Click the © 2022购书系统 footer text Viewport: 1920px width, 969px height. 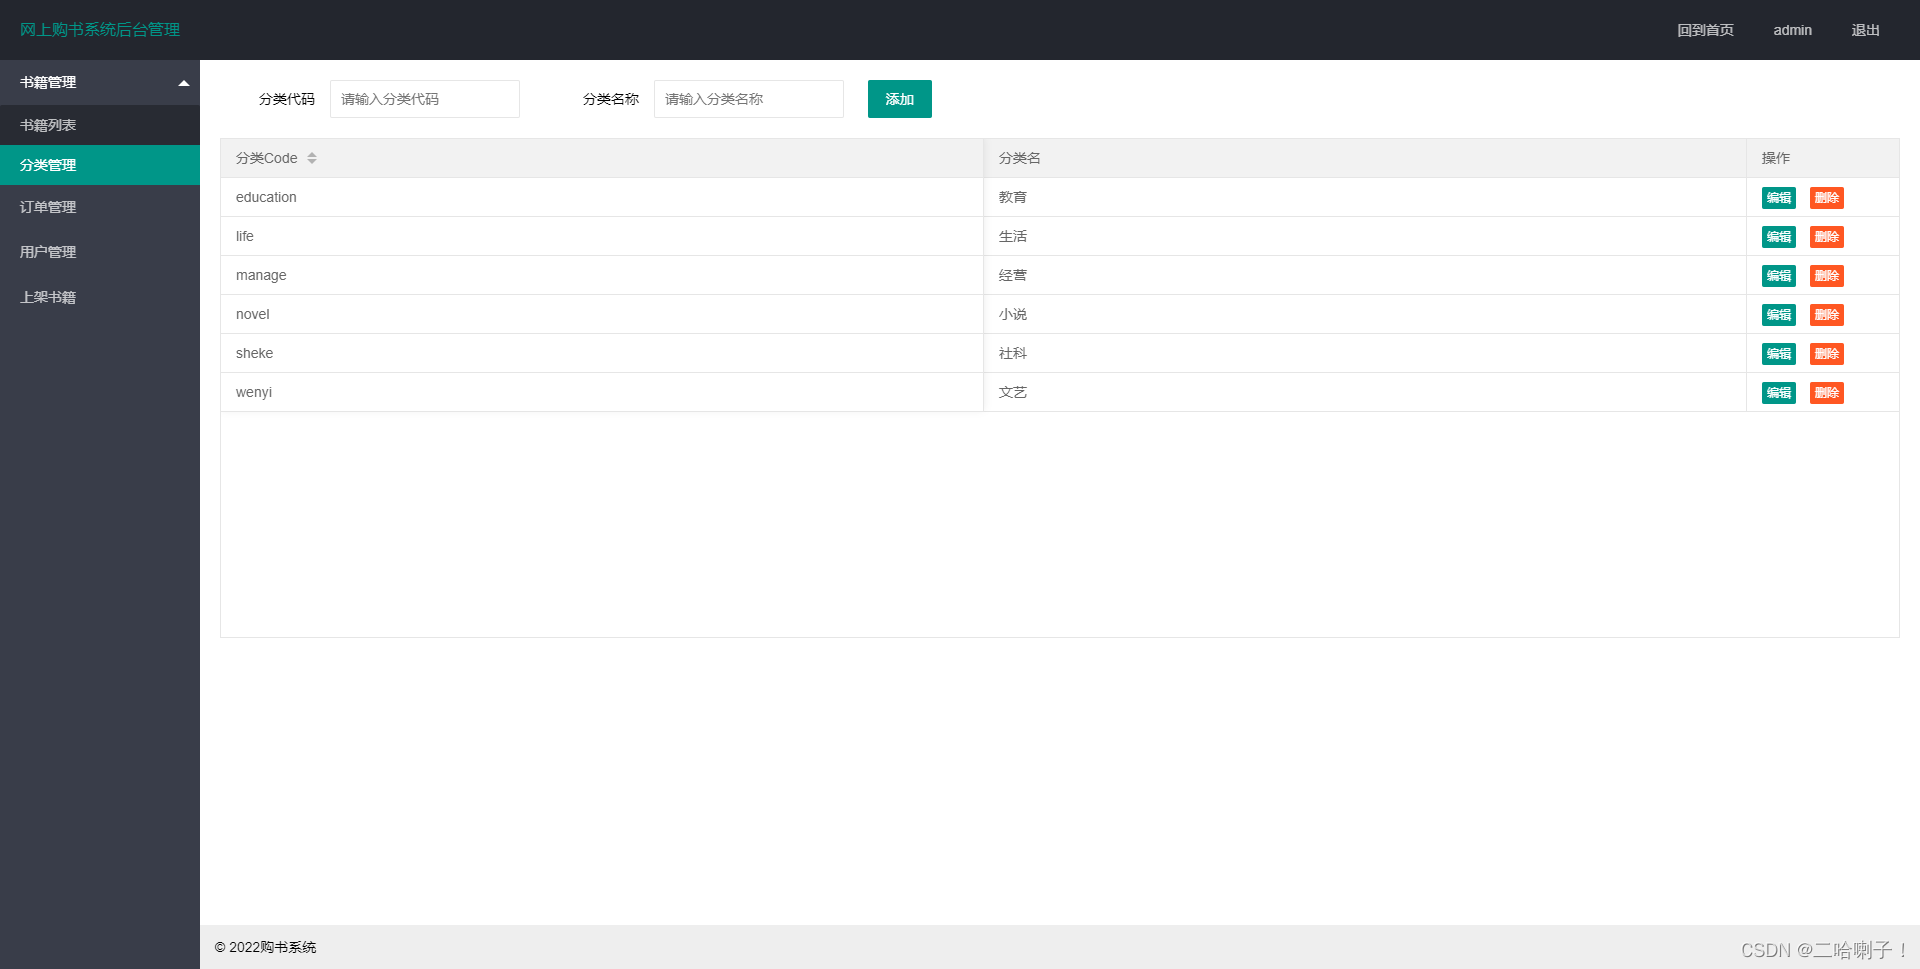point(265,947)
